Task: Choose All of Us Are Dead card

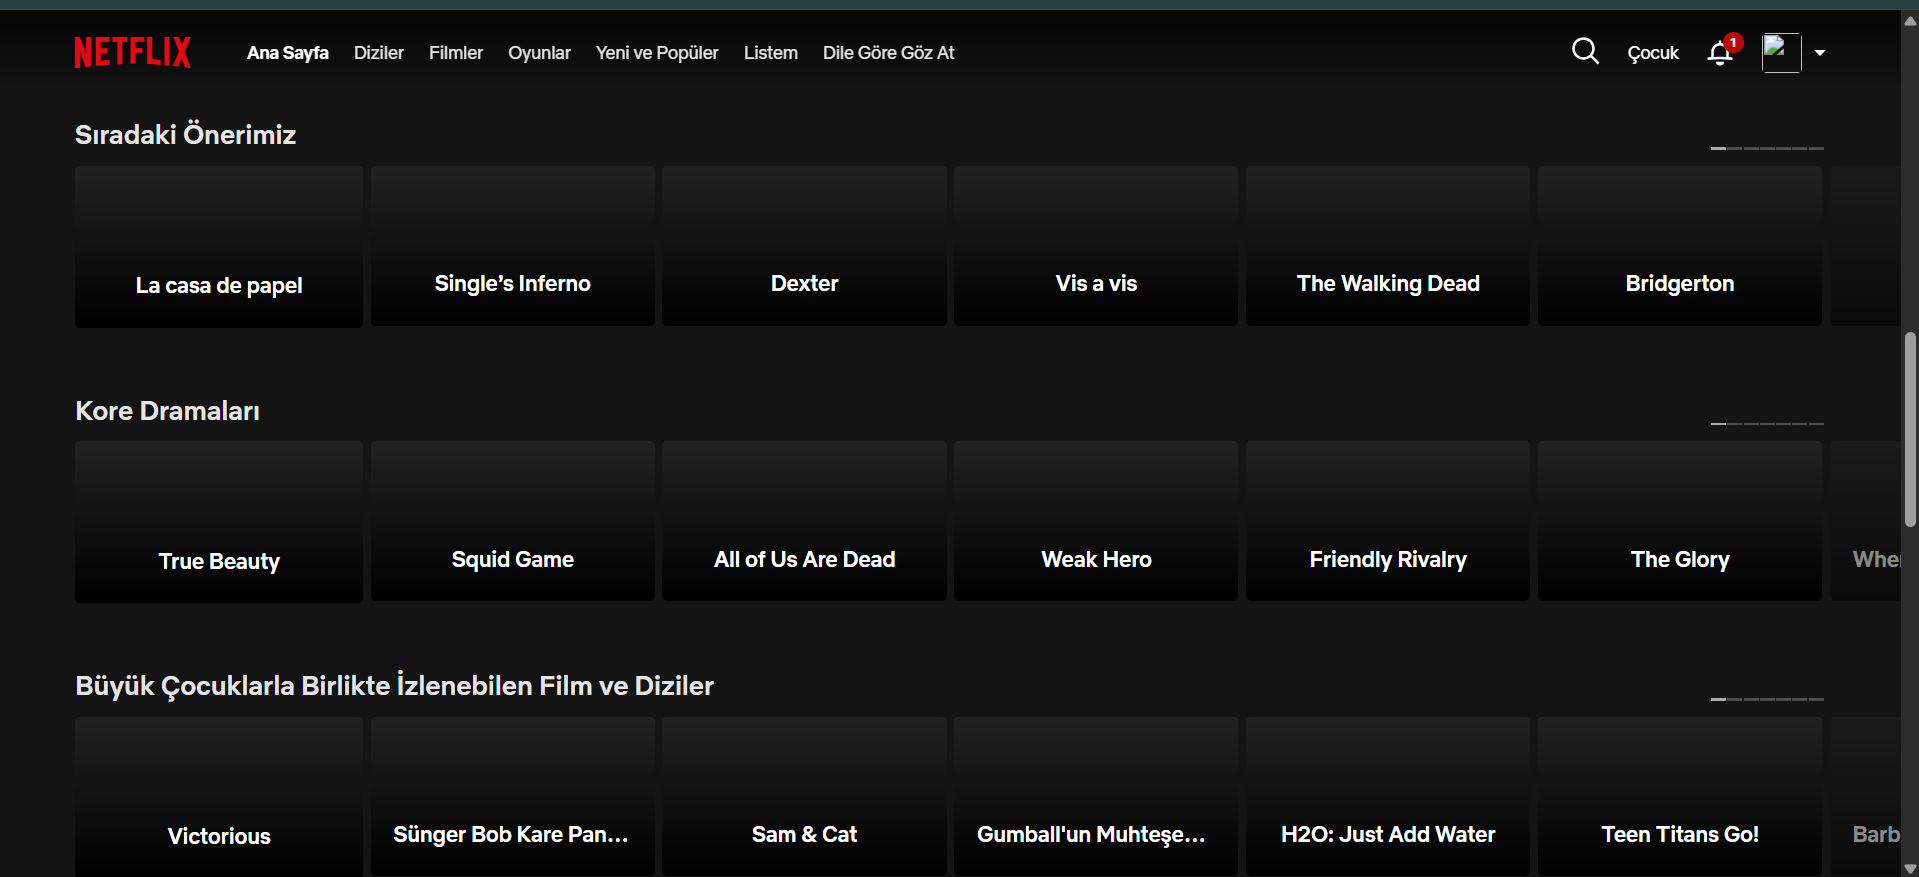Action: 804,521
